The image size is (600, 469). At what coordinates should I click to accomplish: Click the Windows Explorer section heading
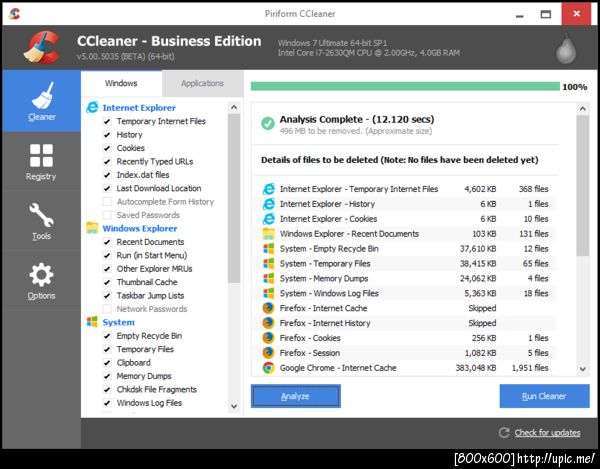140,228
